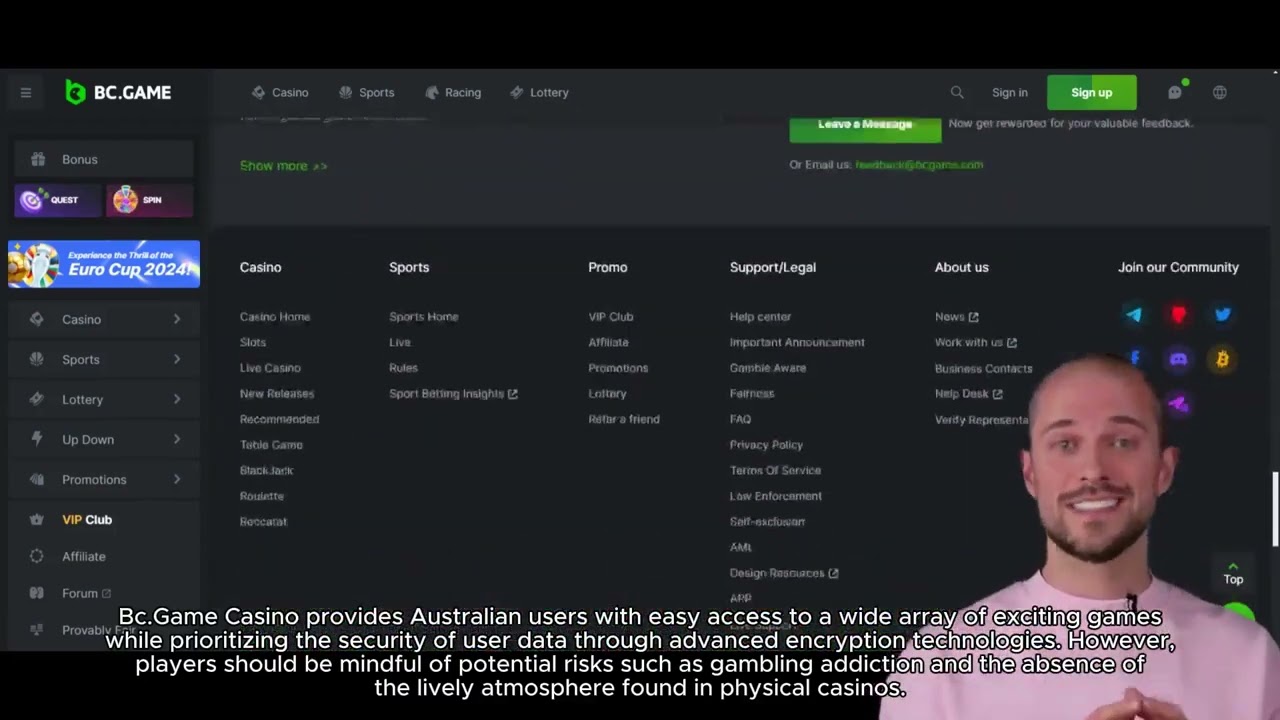
Task: Click the Affiliate icon in sidebar
Action: pos(37,556)
